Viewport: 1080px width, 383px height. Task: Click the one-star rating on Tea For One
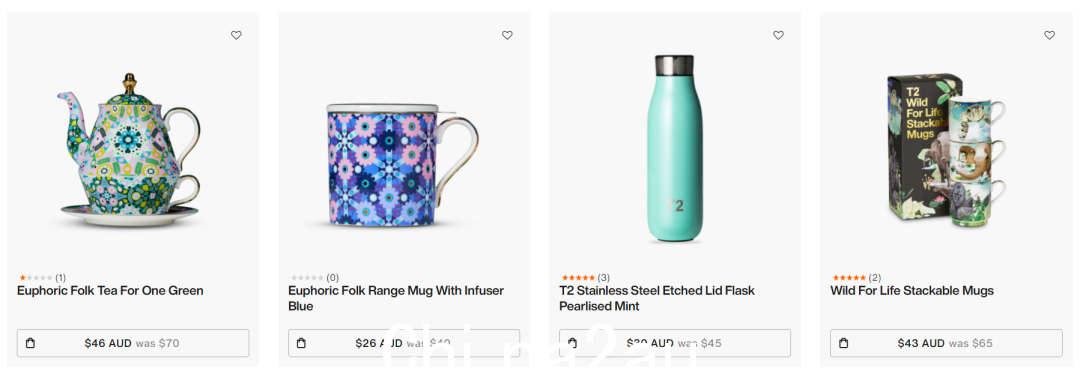point(36,278)
